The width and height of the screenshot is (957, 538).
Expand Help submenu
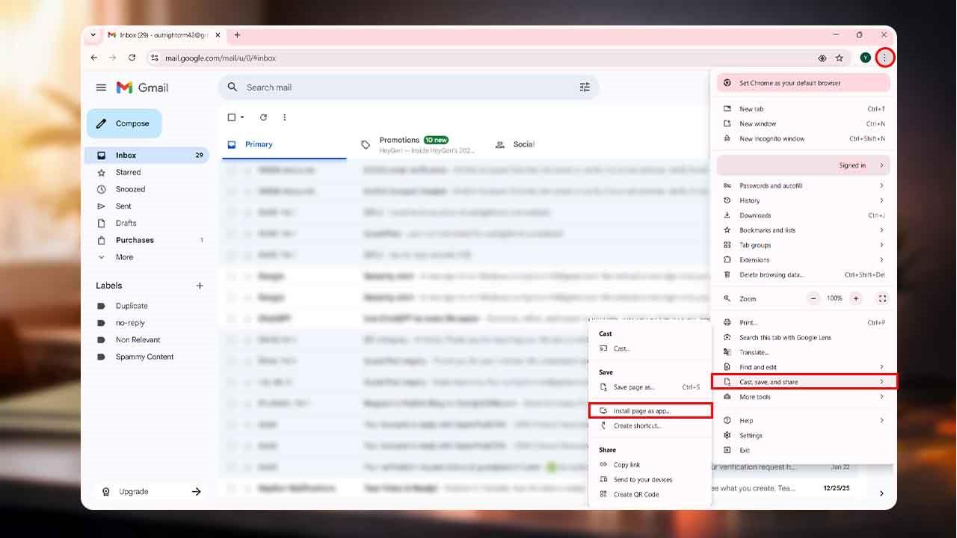point(804,420)
